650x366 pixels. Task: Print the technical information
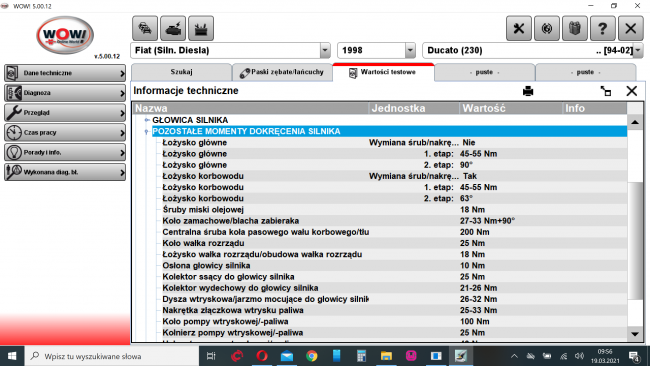coord(528,91)
